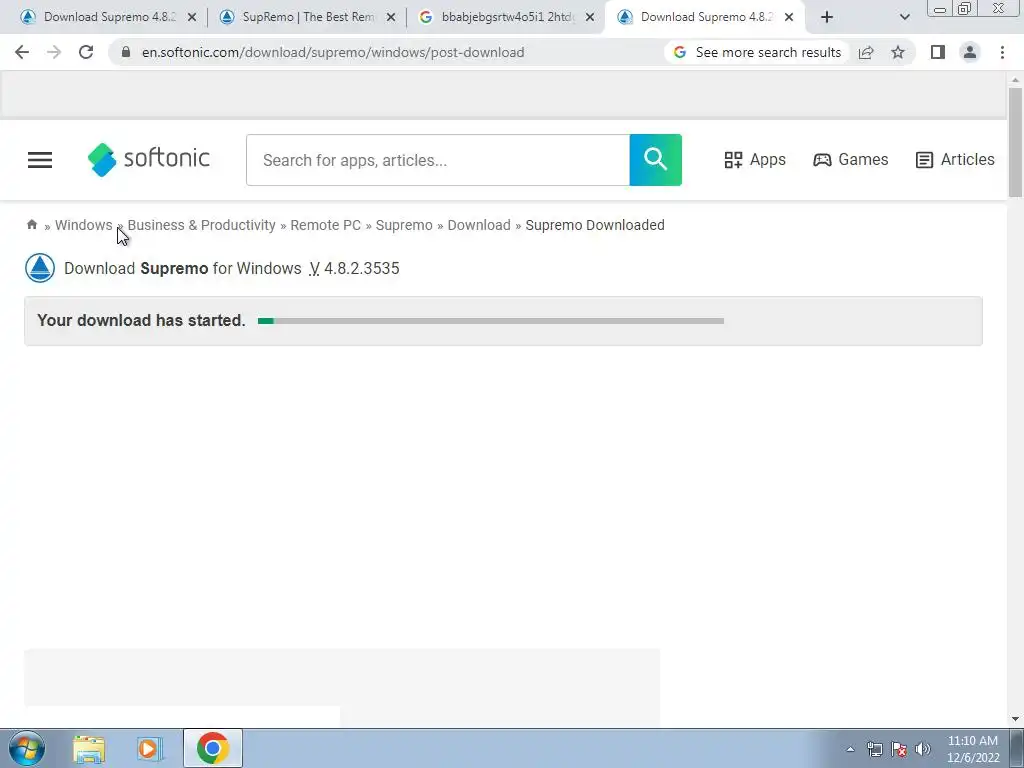Click the Search for apps input field
This screenshot has width=1024, height=768.
(438, 160)
